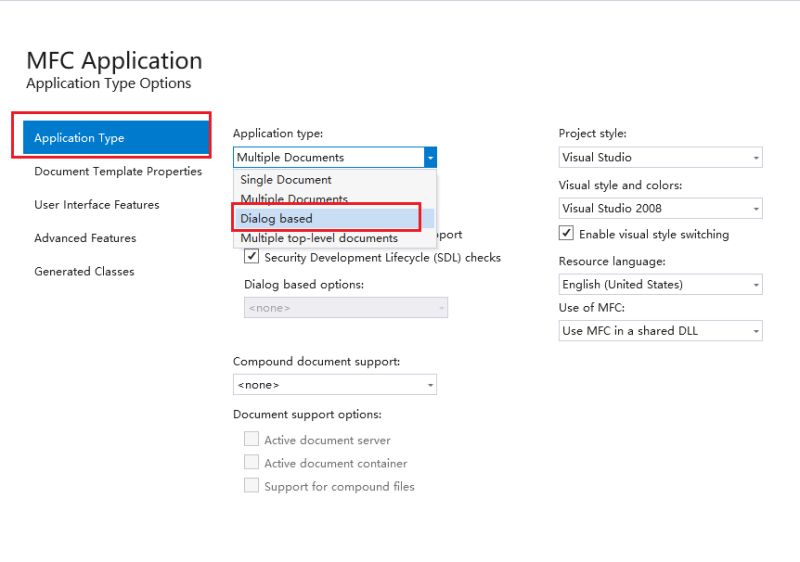Click the Application type field showing Multiple Documents

coord(329,158)
